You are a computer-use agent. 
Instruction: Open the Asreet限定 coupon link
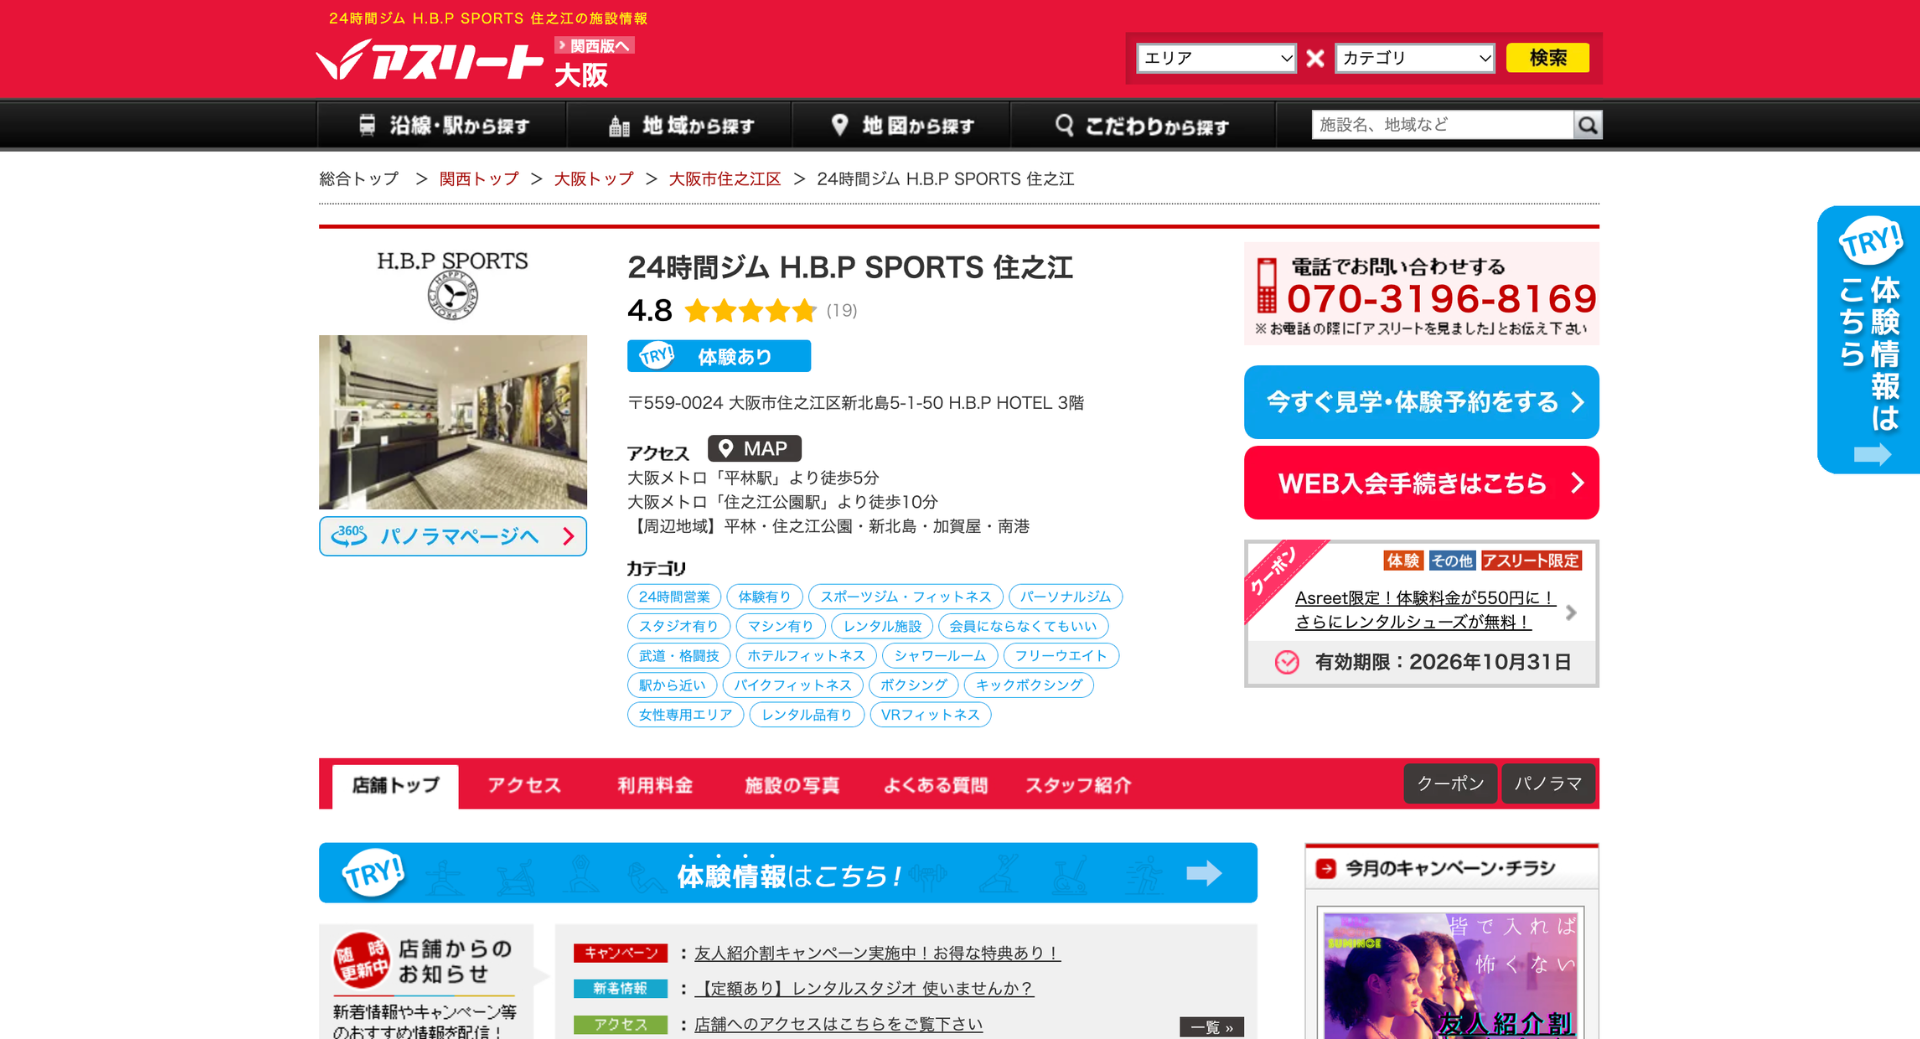point(1424,610)
